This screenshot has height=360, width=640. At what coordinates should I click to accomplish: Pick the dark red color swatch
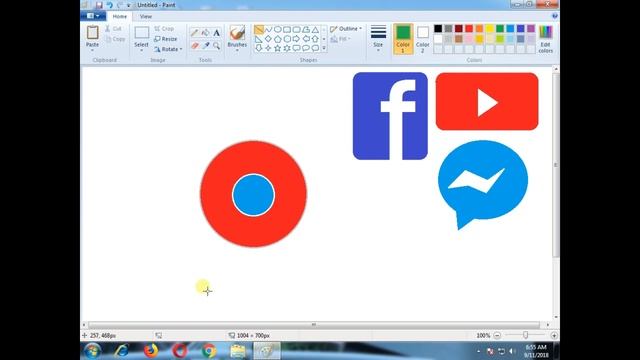[459, 29]
